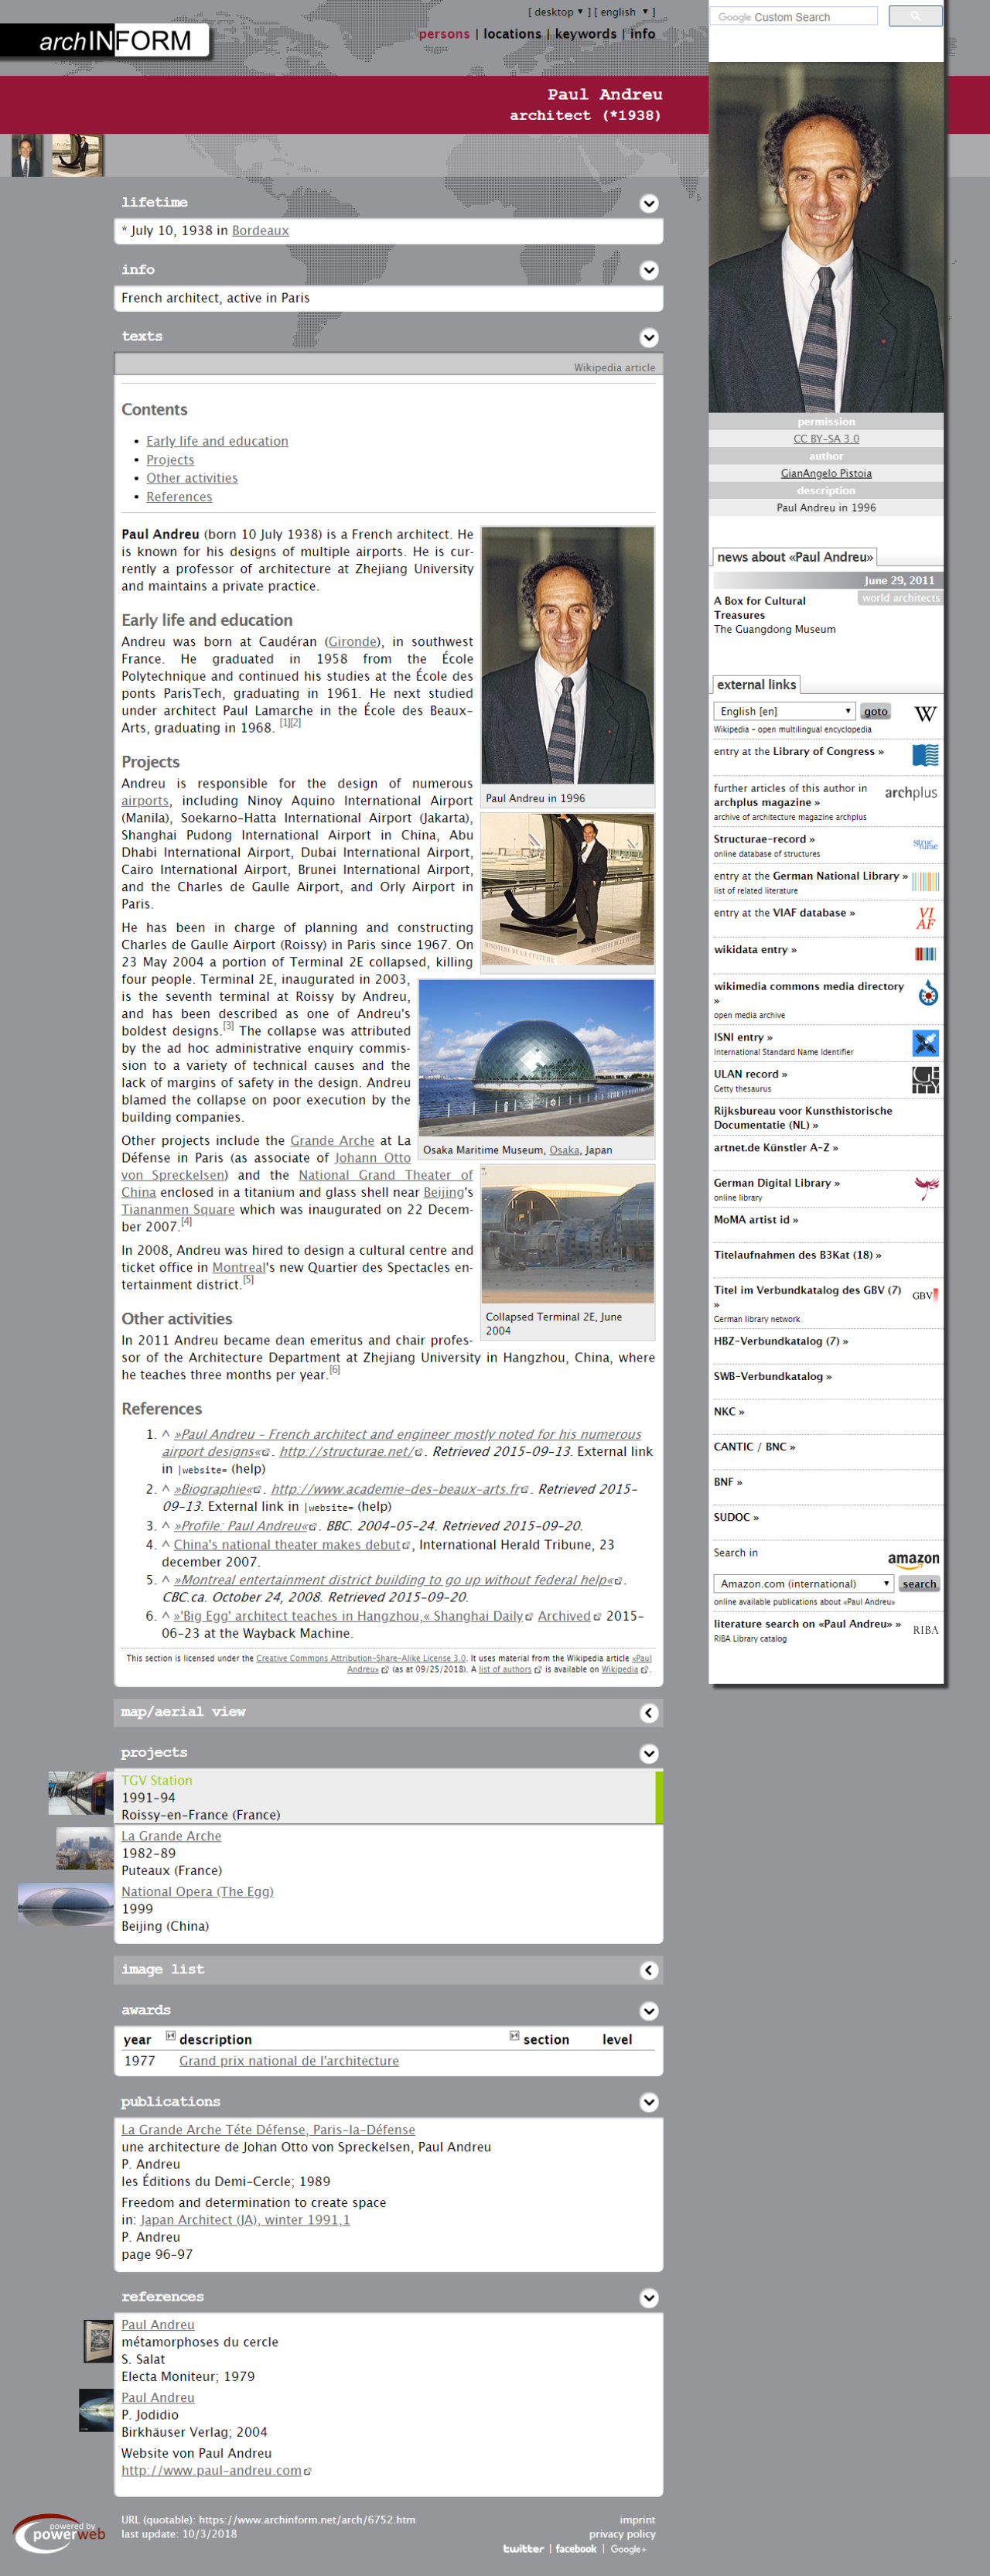Open Grand prix national de l'architecture award
Screen dimensions: 990x2576
pos(289,2061)
